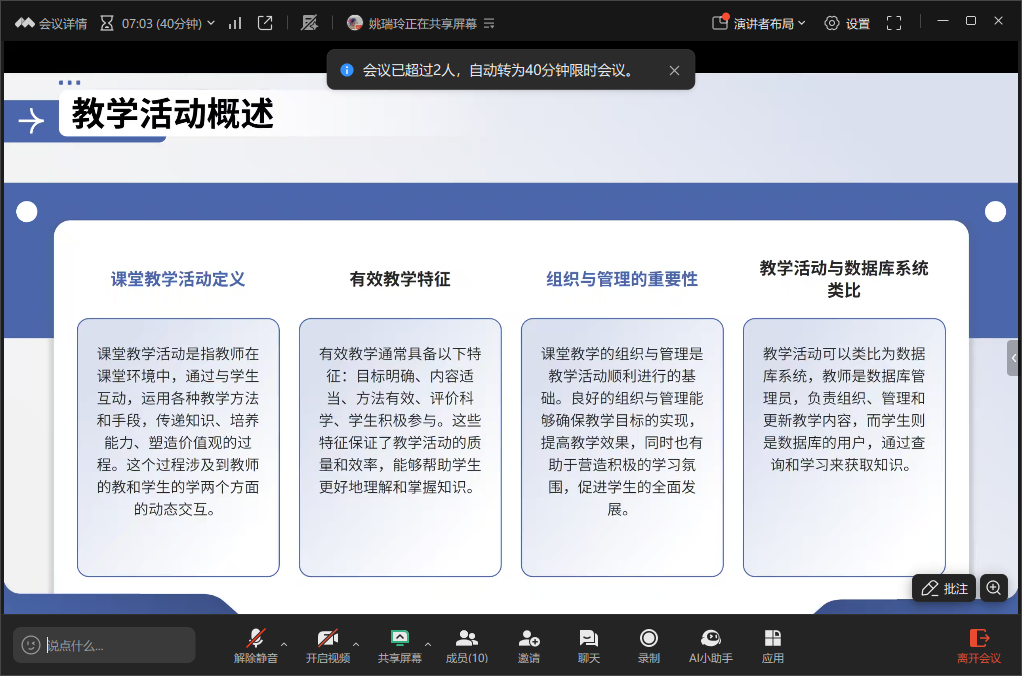Expand audio options arrow next to 解除静音
The height and width of the screenshot is (676, 1022).
pos(284,644)
